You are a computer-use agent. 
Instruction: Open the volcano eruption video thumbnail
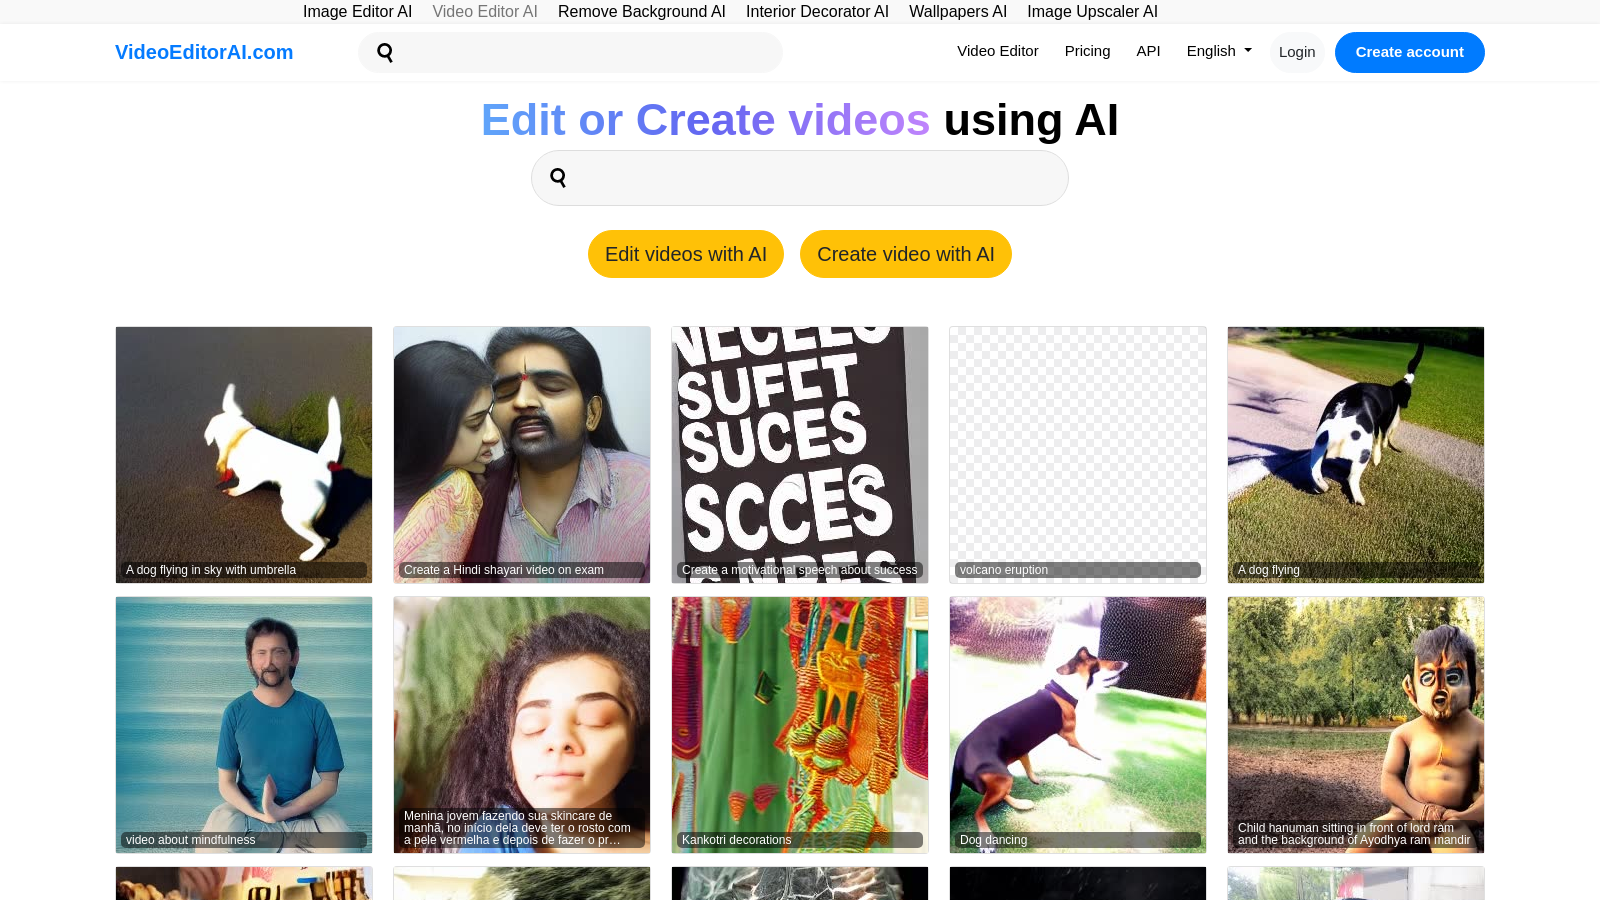[x=1078, y=455]
